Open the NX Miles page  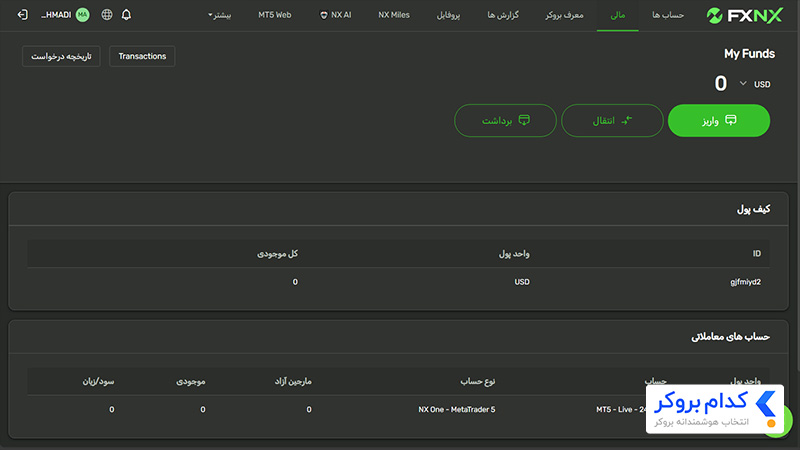coord(394,15)
